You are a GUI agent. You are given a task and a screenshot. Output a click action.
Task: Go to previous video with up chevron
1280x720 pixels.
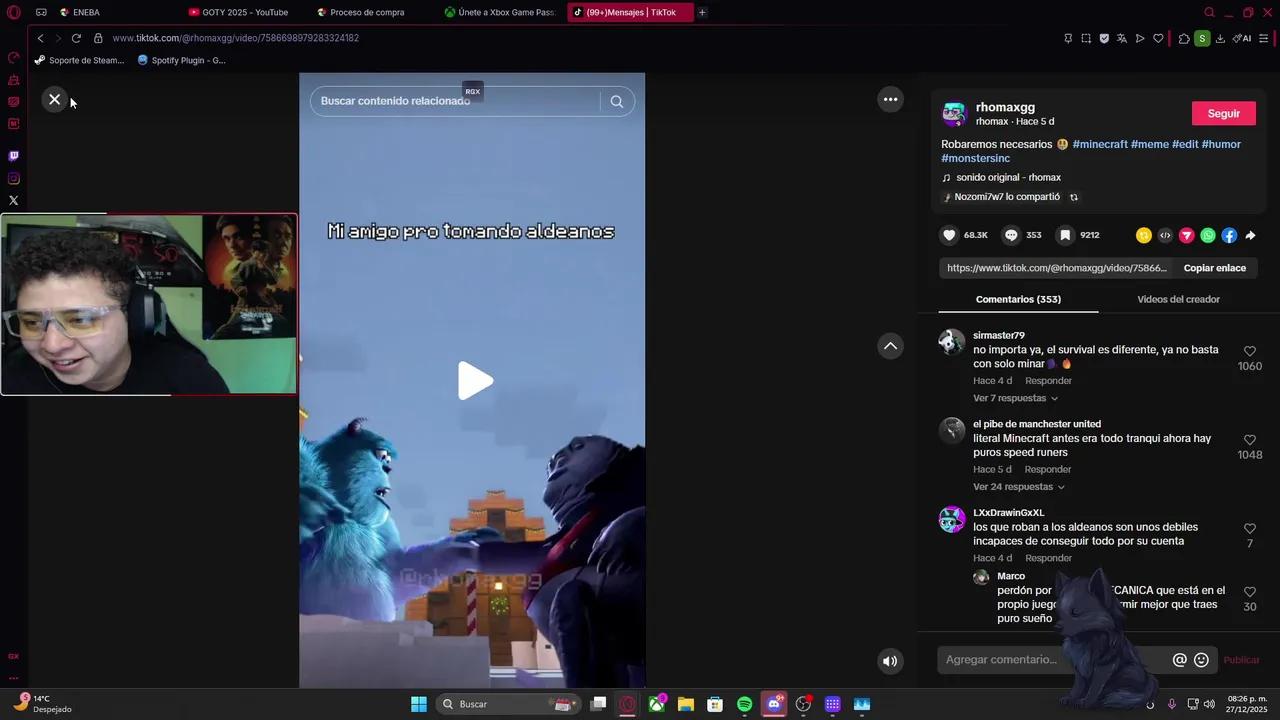coord(890,346)
